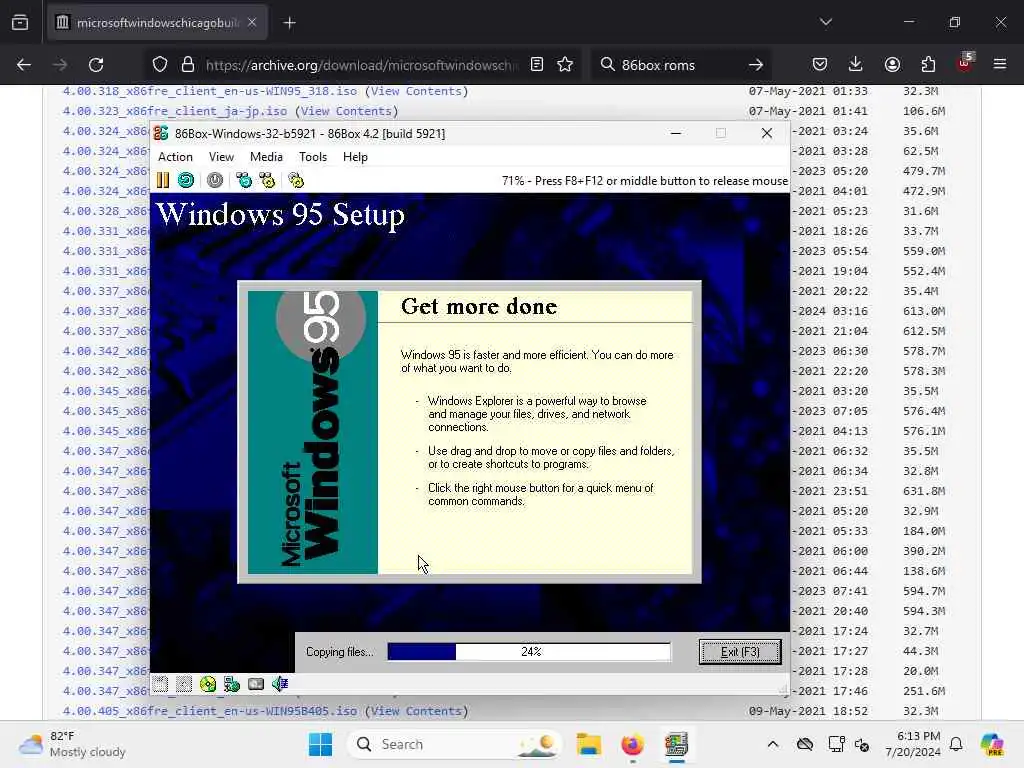This screenshot has width=1024, height=768.
Task: Send Ctrl+Alt+Del via toolbar icon
Action: coord(244,180)
